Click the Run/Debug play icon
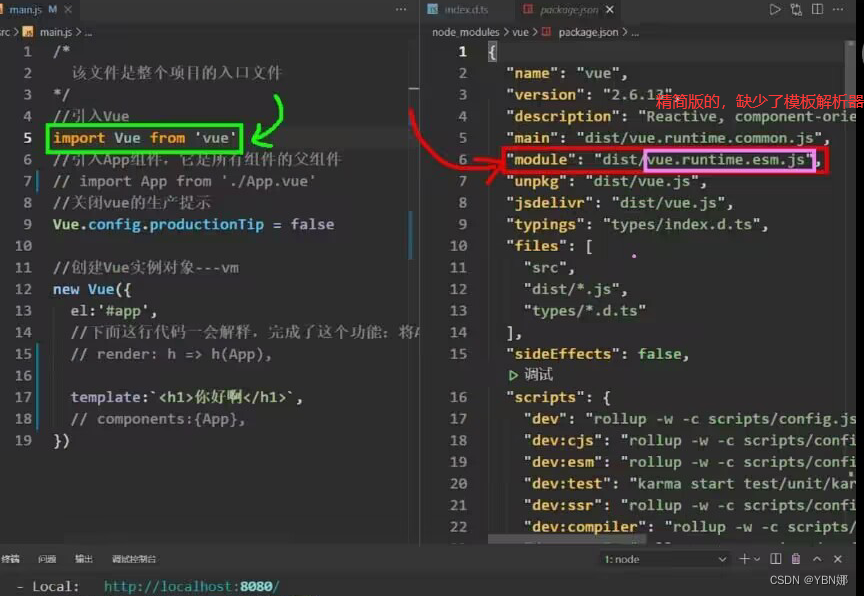Screen dimensions: 864x596 775,8
